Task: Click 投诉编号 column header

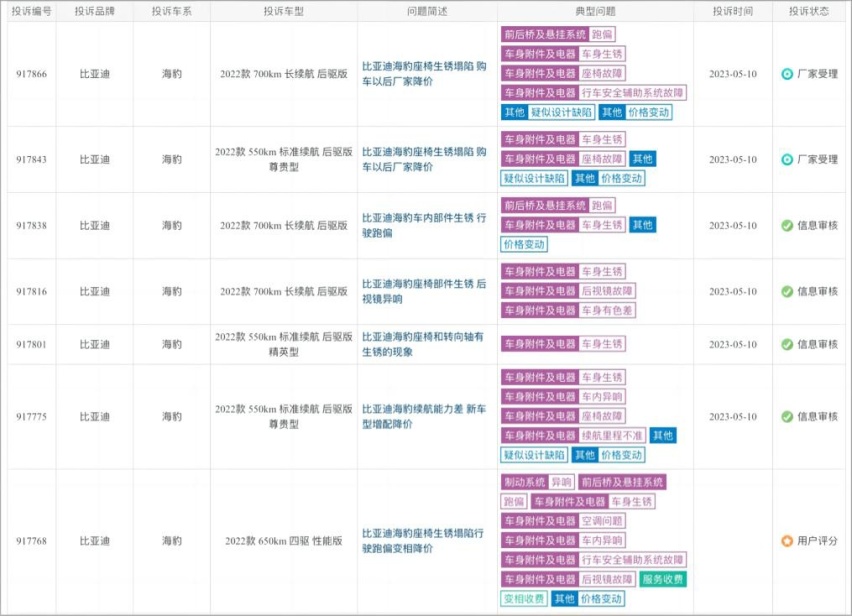Action: click(x=31, y=11)
